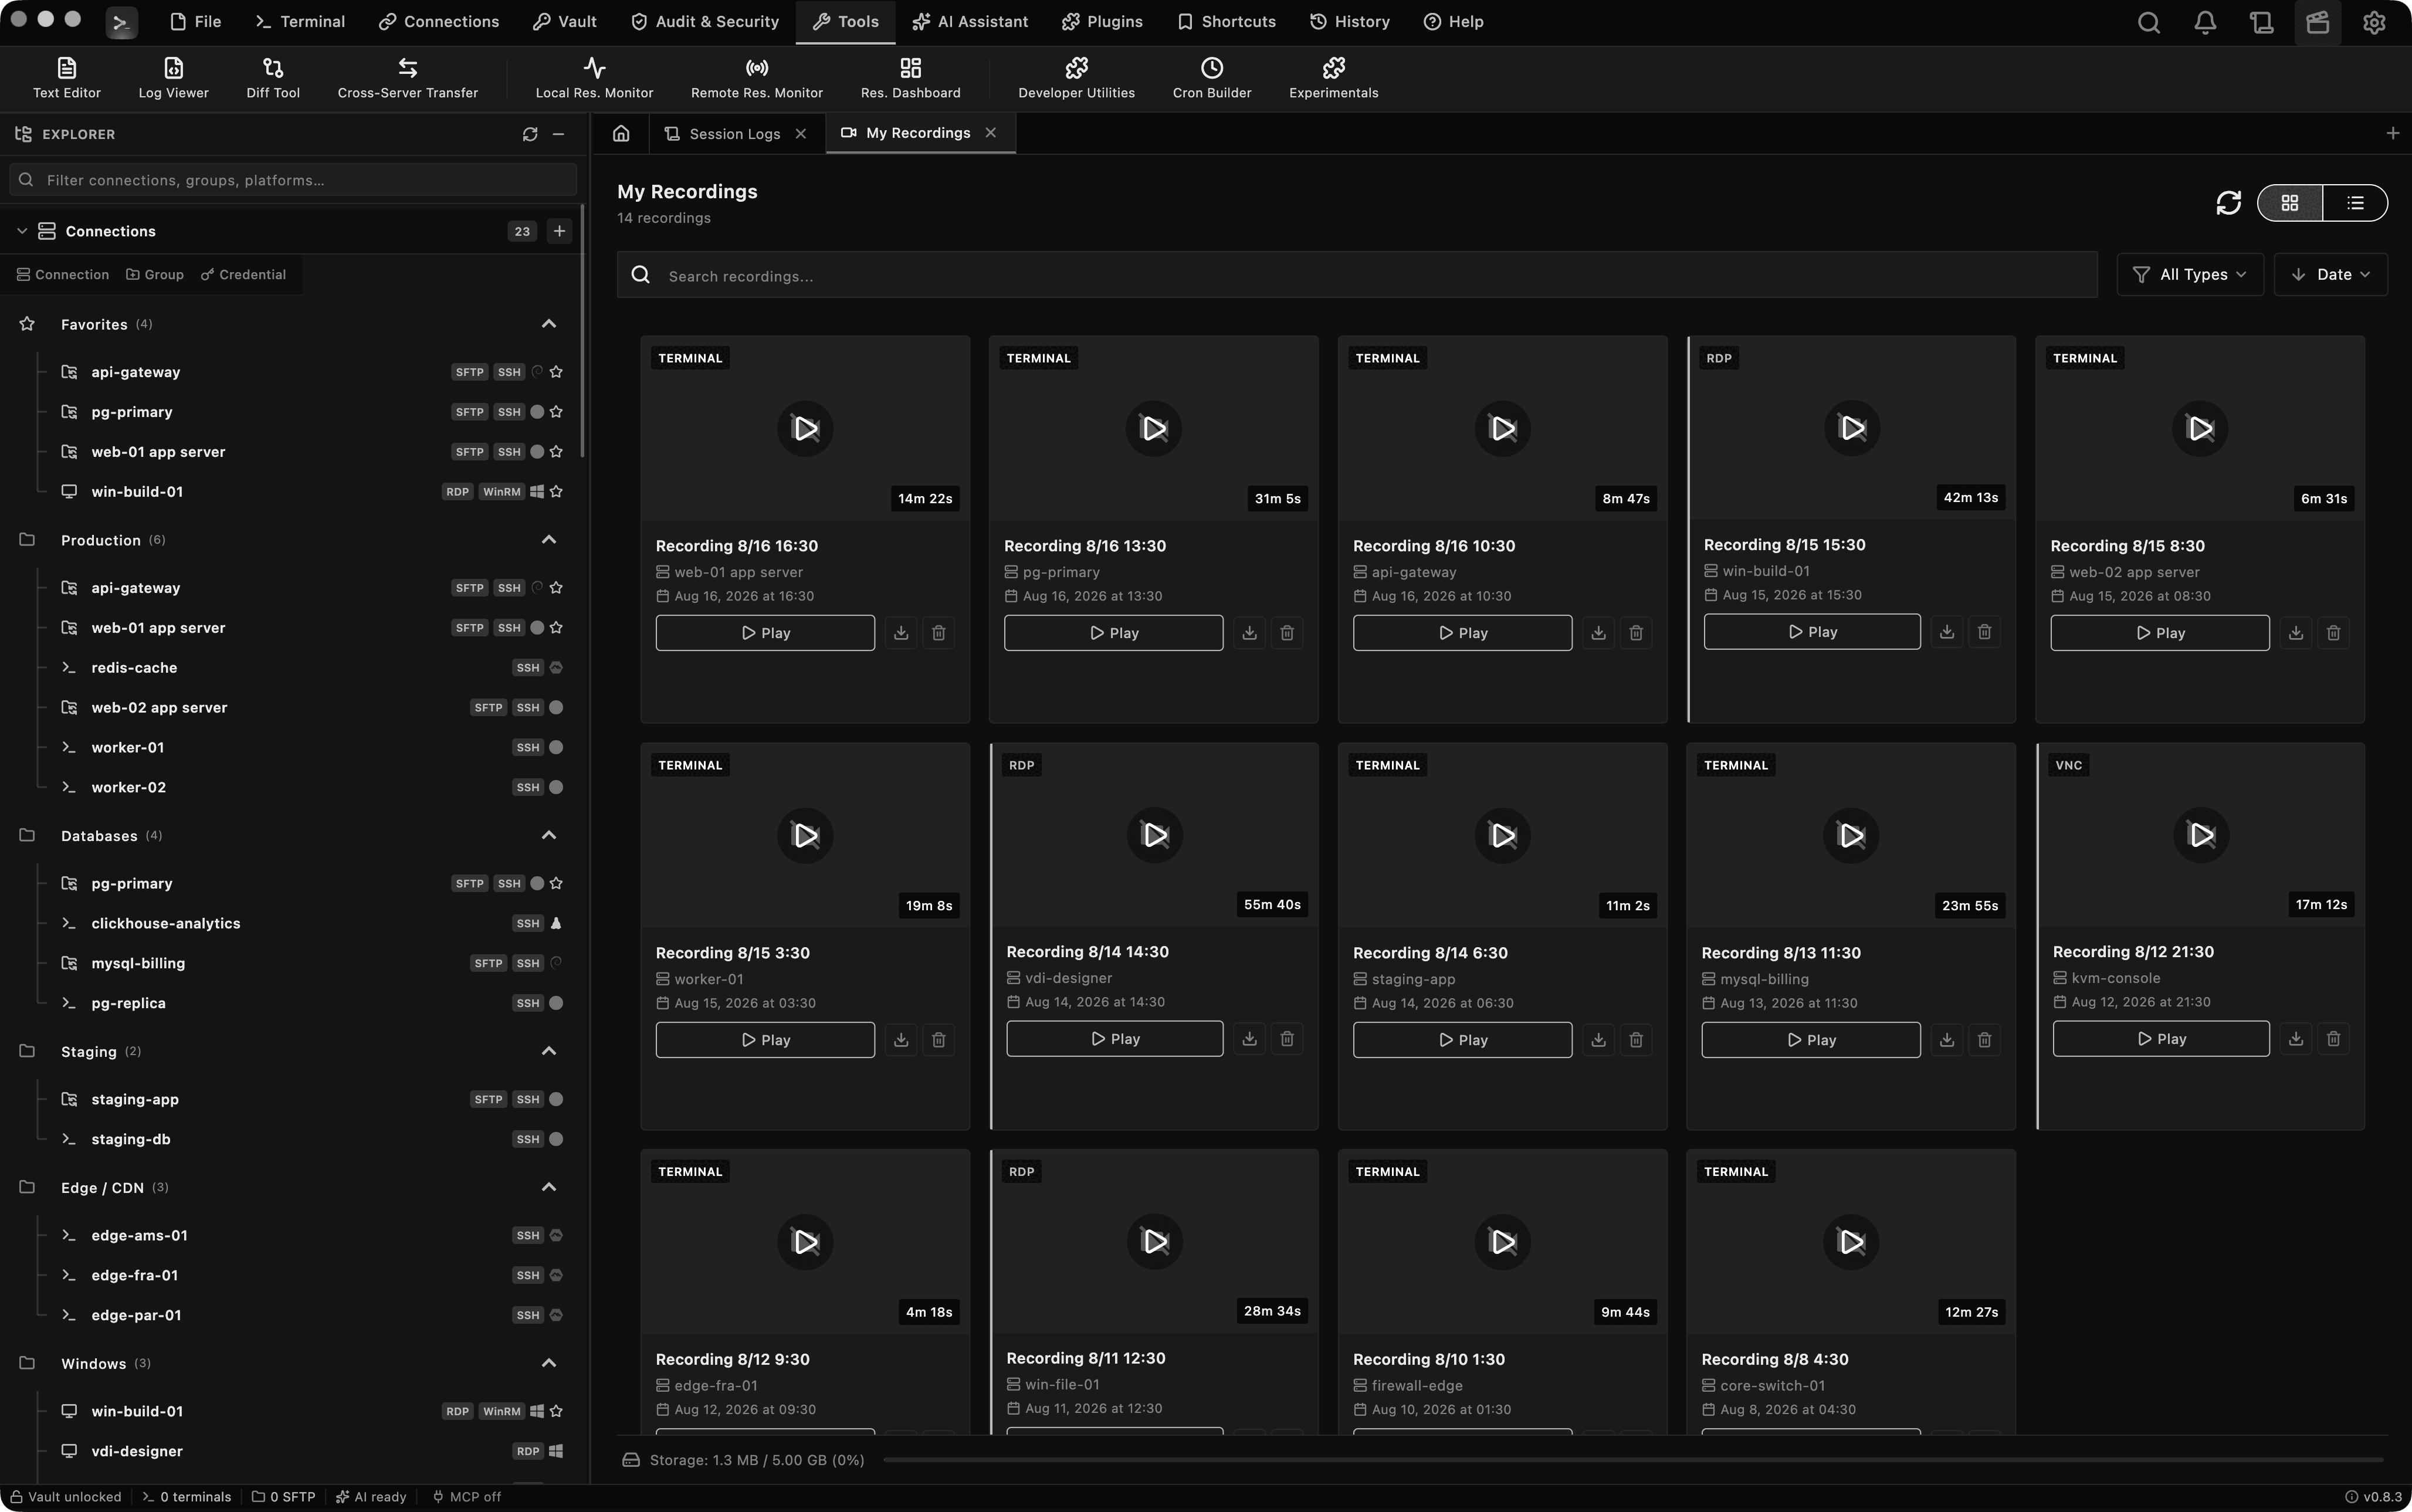Collapse the Edge / CDN group
Screen dimensions: 2412x1512
[x=548, y=1188]
